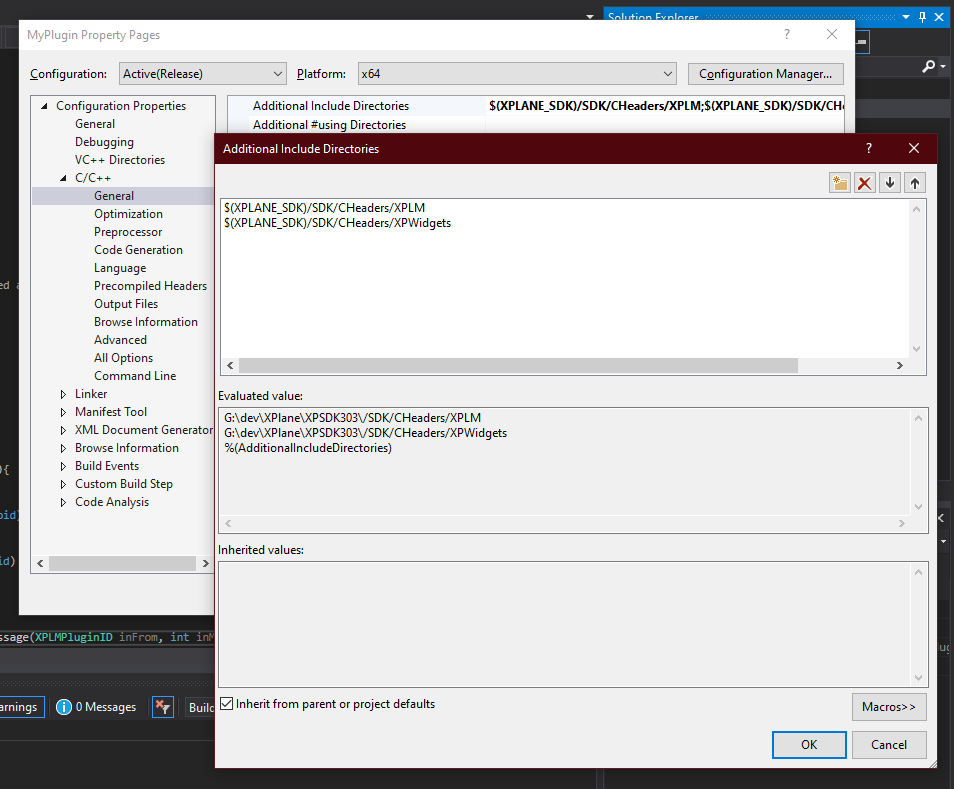The width and height of the screenshot is (954, 789).
Task: Expand the Linker tree node
Action: 62,393
